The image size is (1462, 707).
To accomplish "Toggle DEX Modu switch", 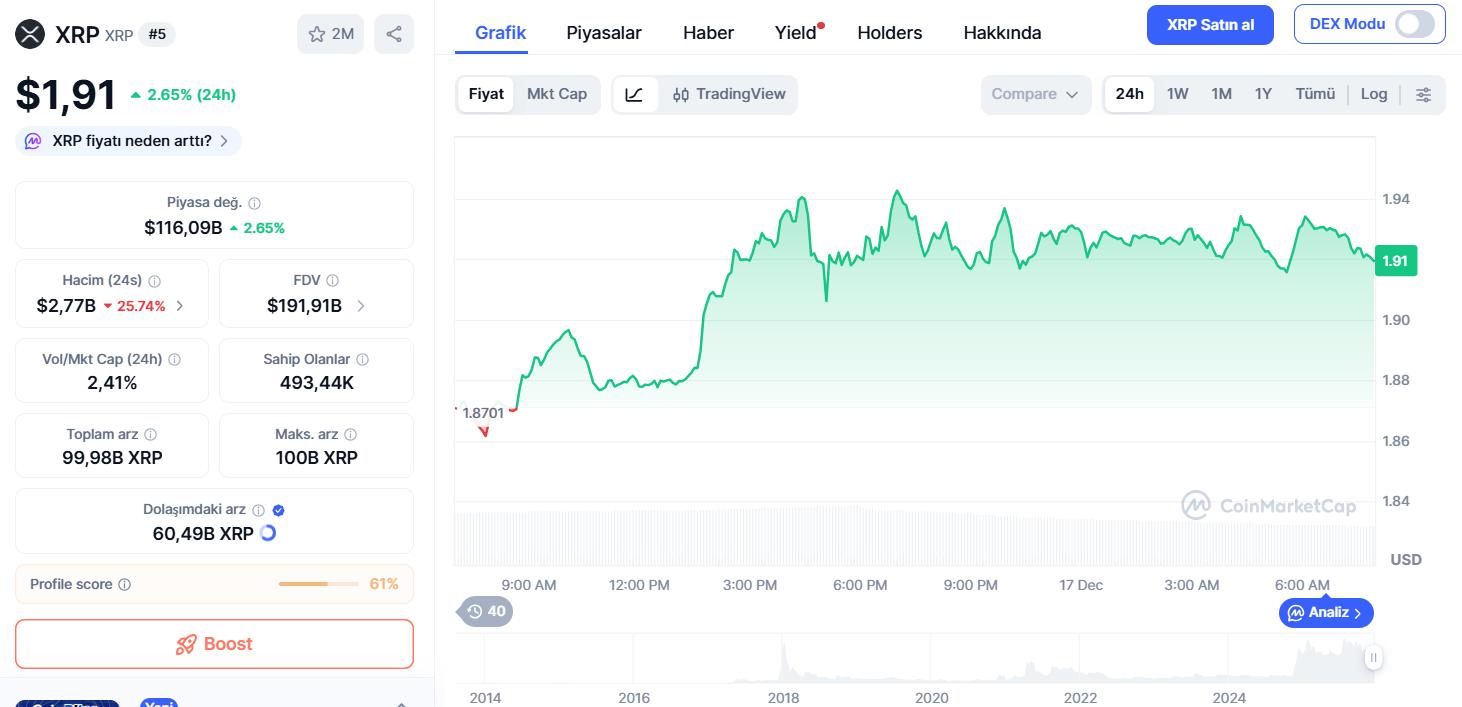I will [x=1415, y=24].
